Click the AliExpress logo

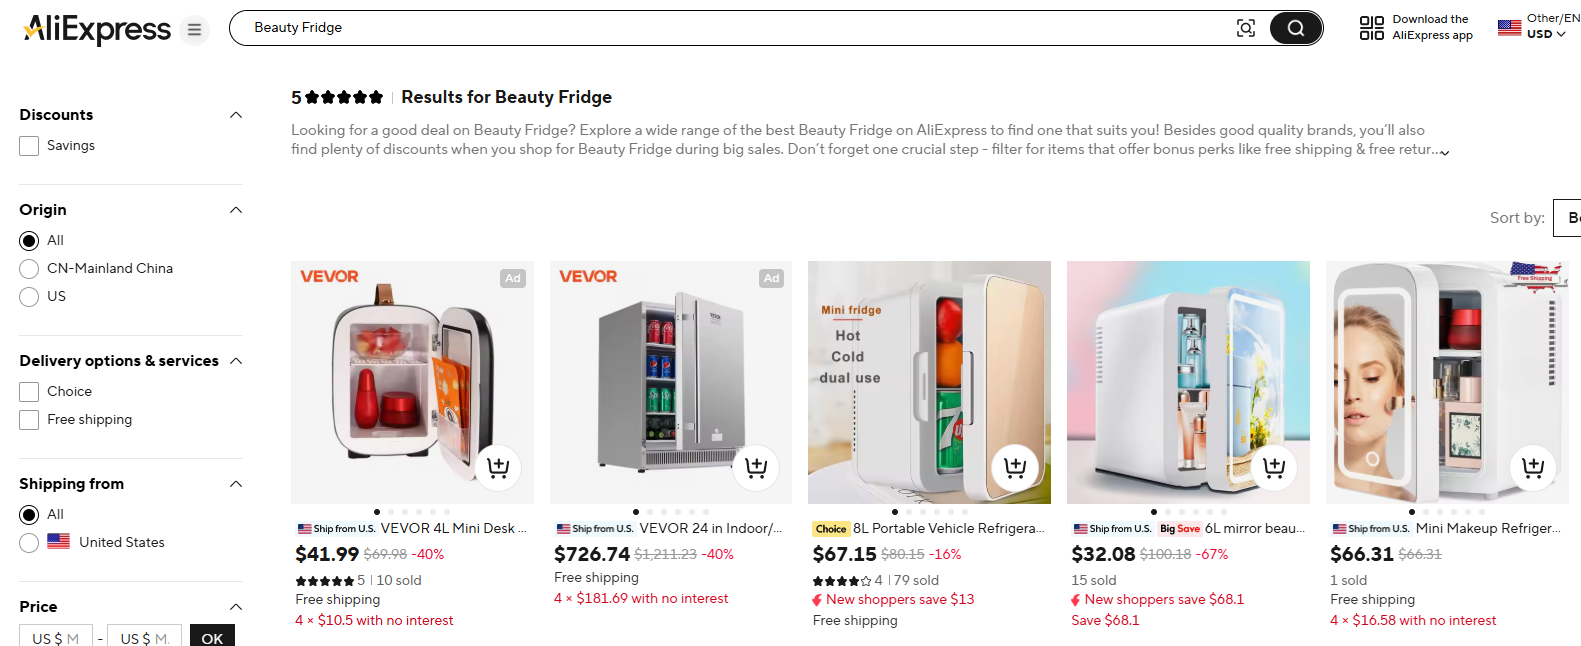(97, 29)
